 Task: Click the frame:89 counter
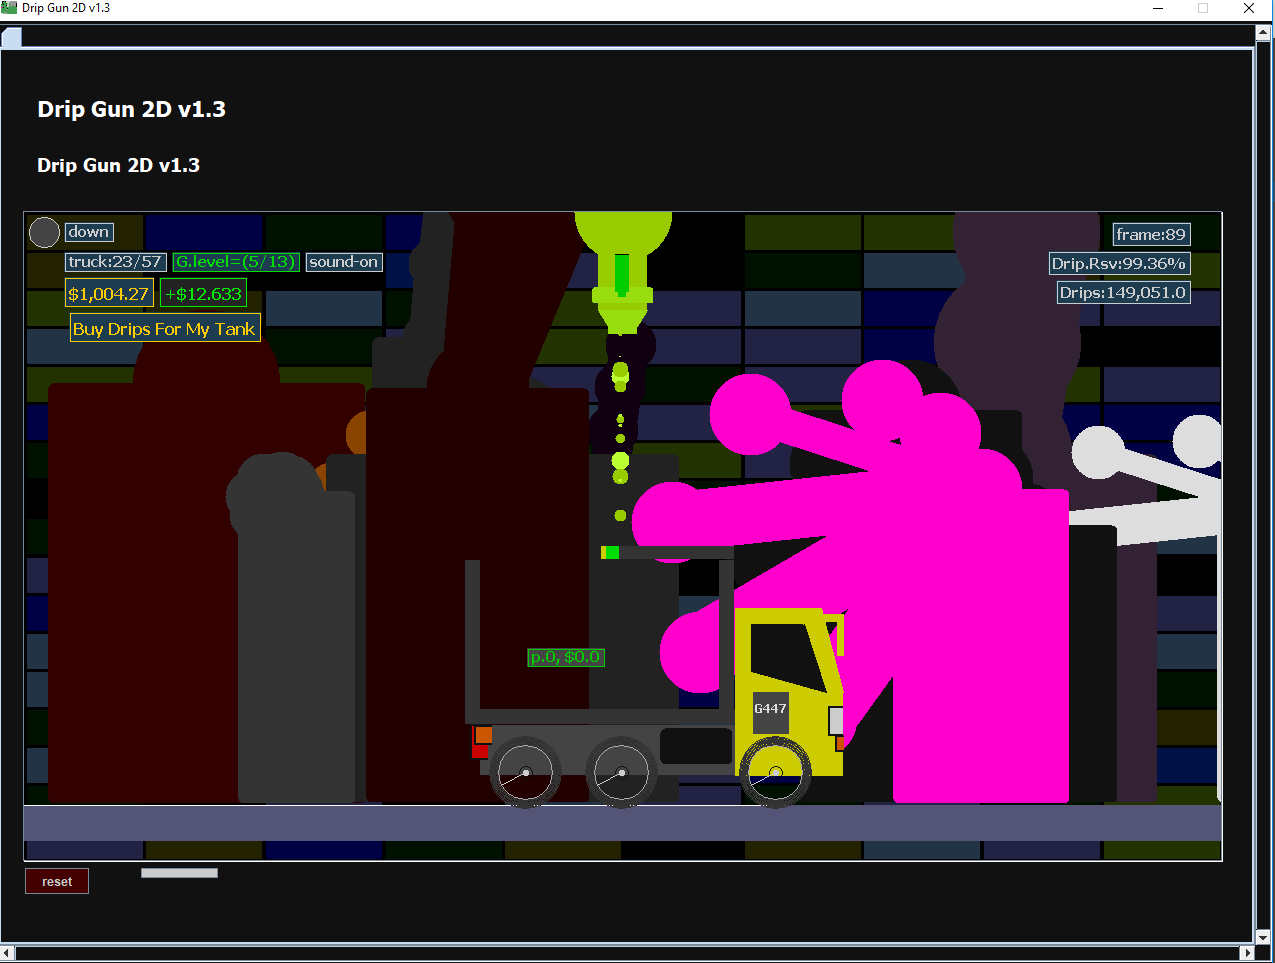coord(1151,234)
